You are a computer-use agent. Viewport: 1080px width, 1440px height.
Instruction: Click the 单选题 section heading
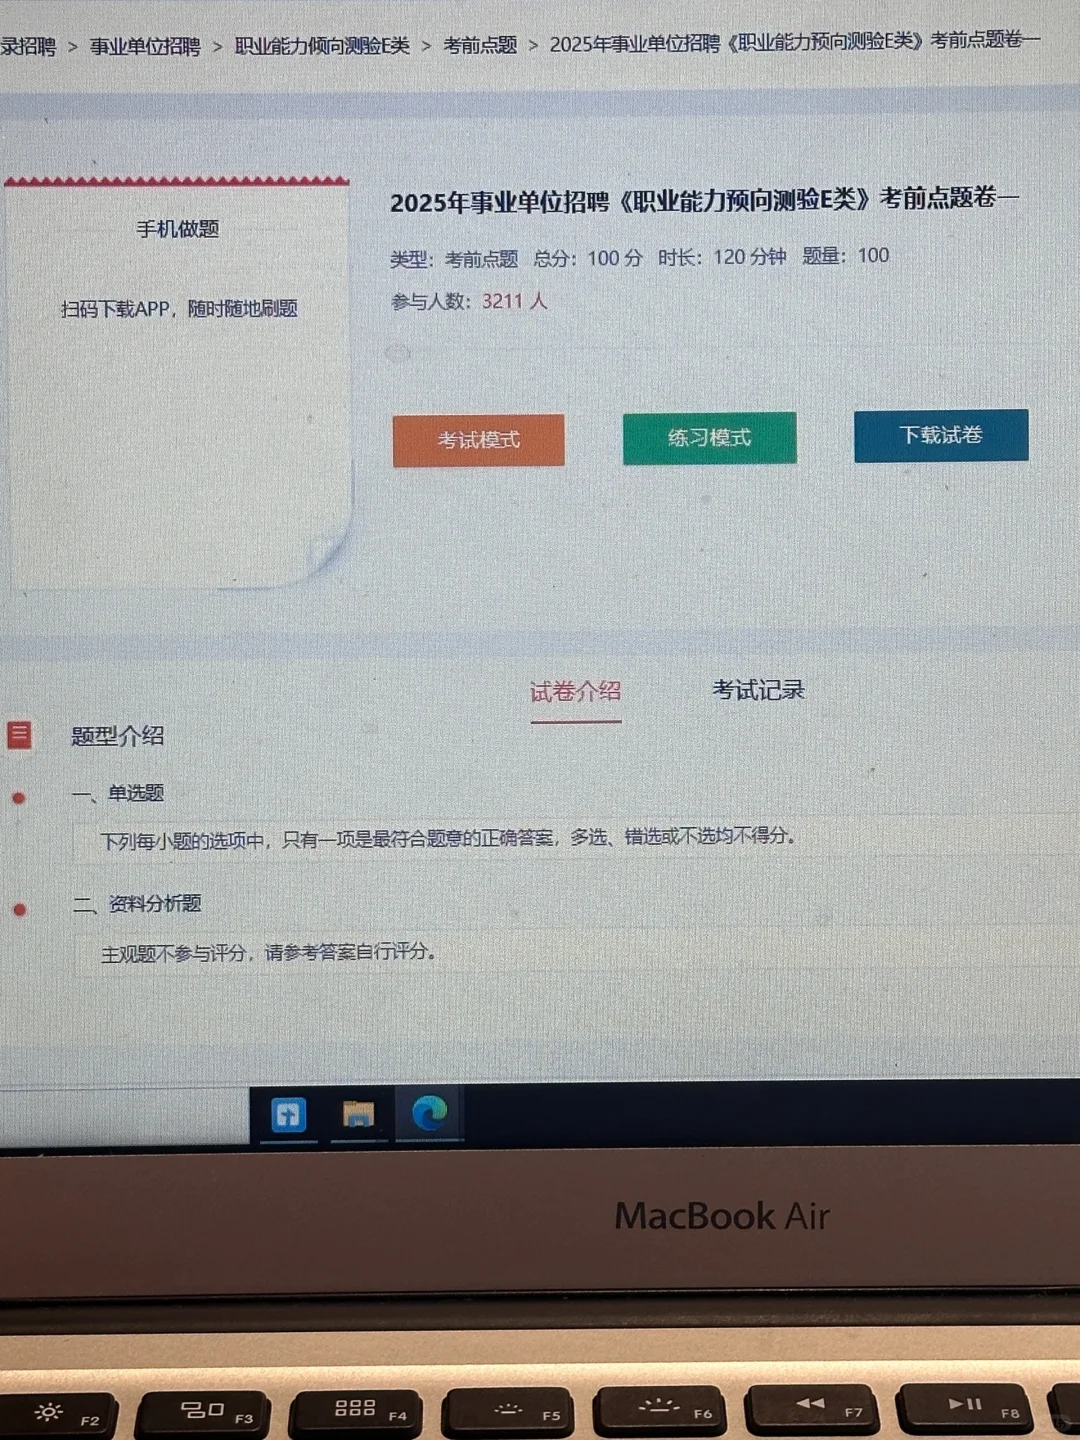click(x=136, y=791)
